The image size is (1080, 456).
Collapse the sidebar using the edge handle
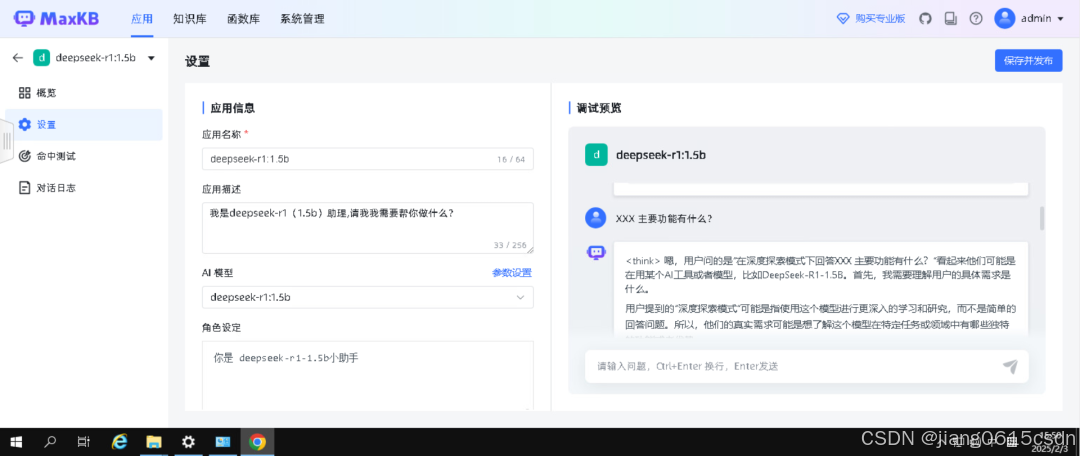(x=7, y=141)
